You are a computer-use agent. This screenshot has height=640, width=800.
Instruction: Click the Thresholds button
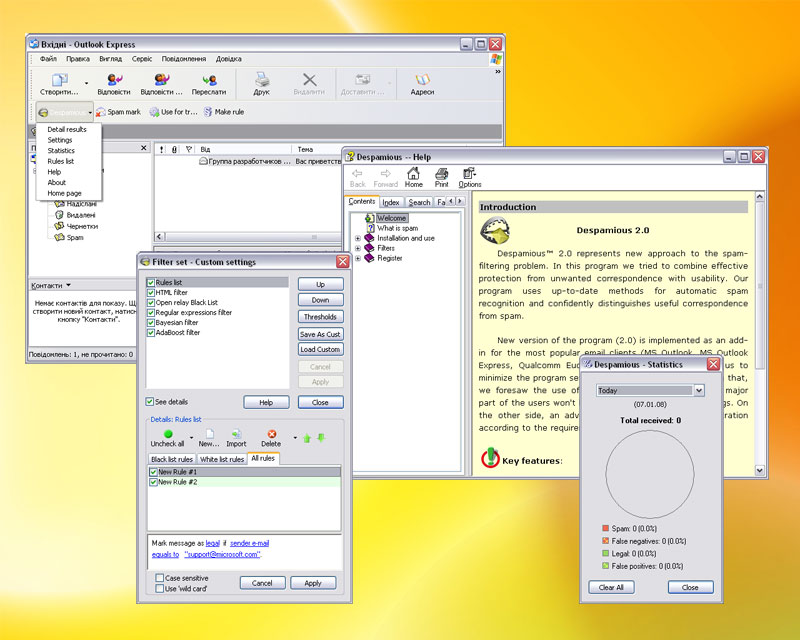(x=320, y=317)
